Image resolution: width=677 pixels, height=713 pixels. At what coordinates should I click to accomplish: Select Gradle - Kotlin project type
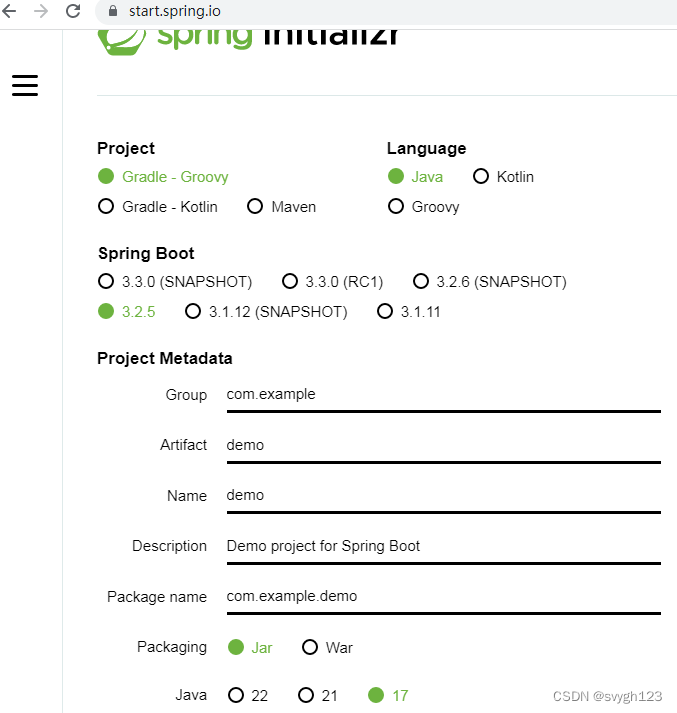point(158,206)
